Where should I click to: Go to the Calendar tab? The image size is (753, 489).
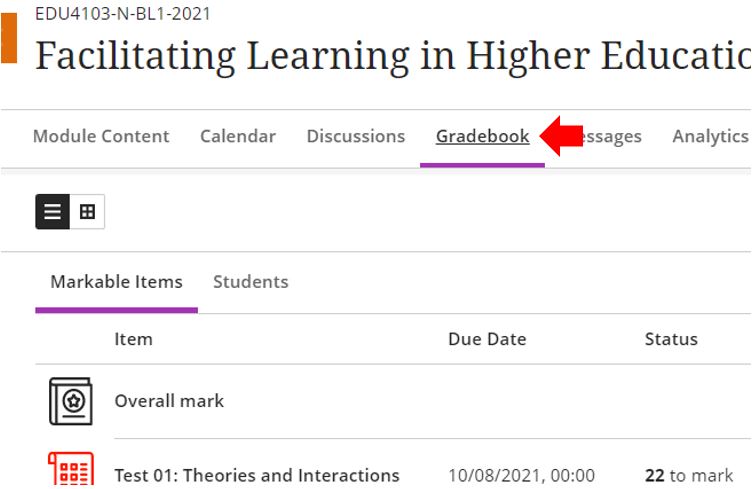(x=238, y=136)
